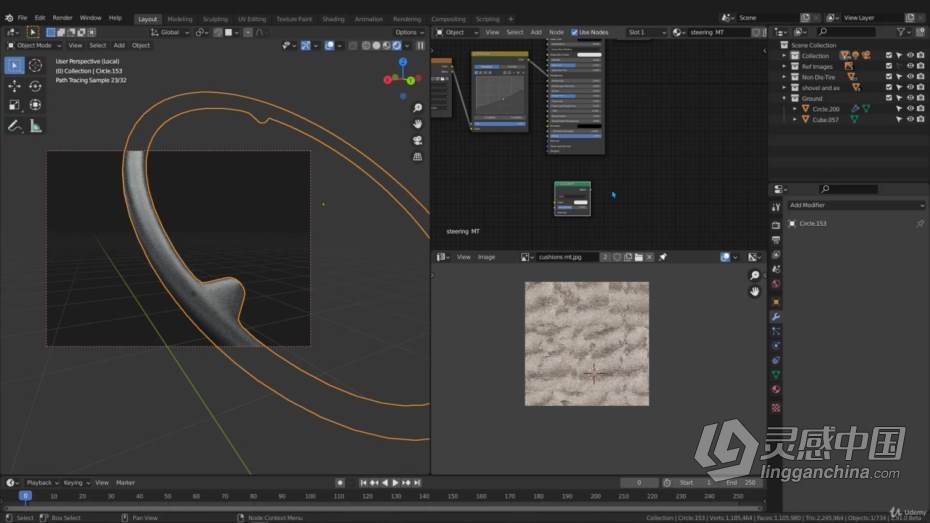Uncheck the Ref Images collection checkbox
The width and height of the screenshot is (930, 523).
[x=888, y=66]
